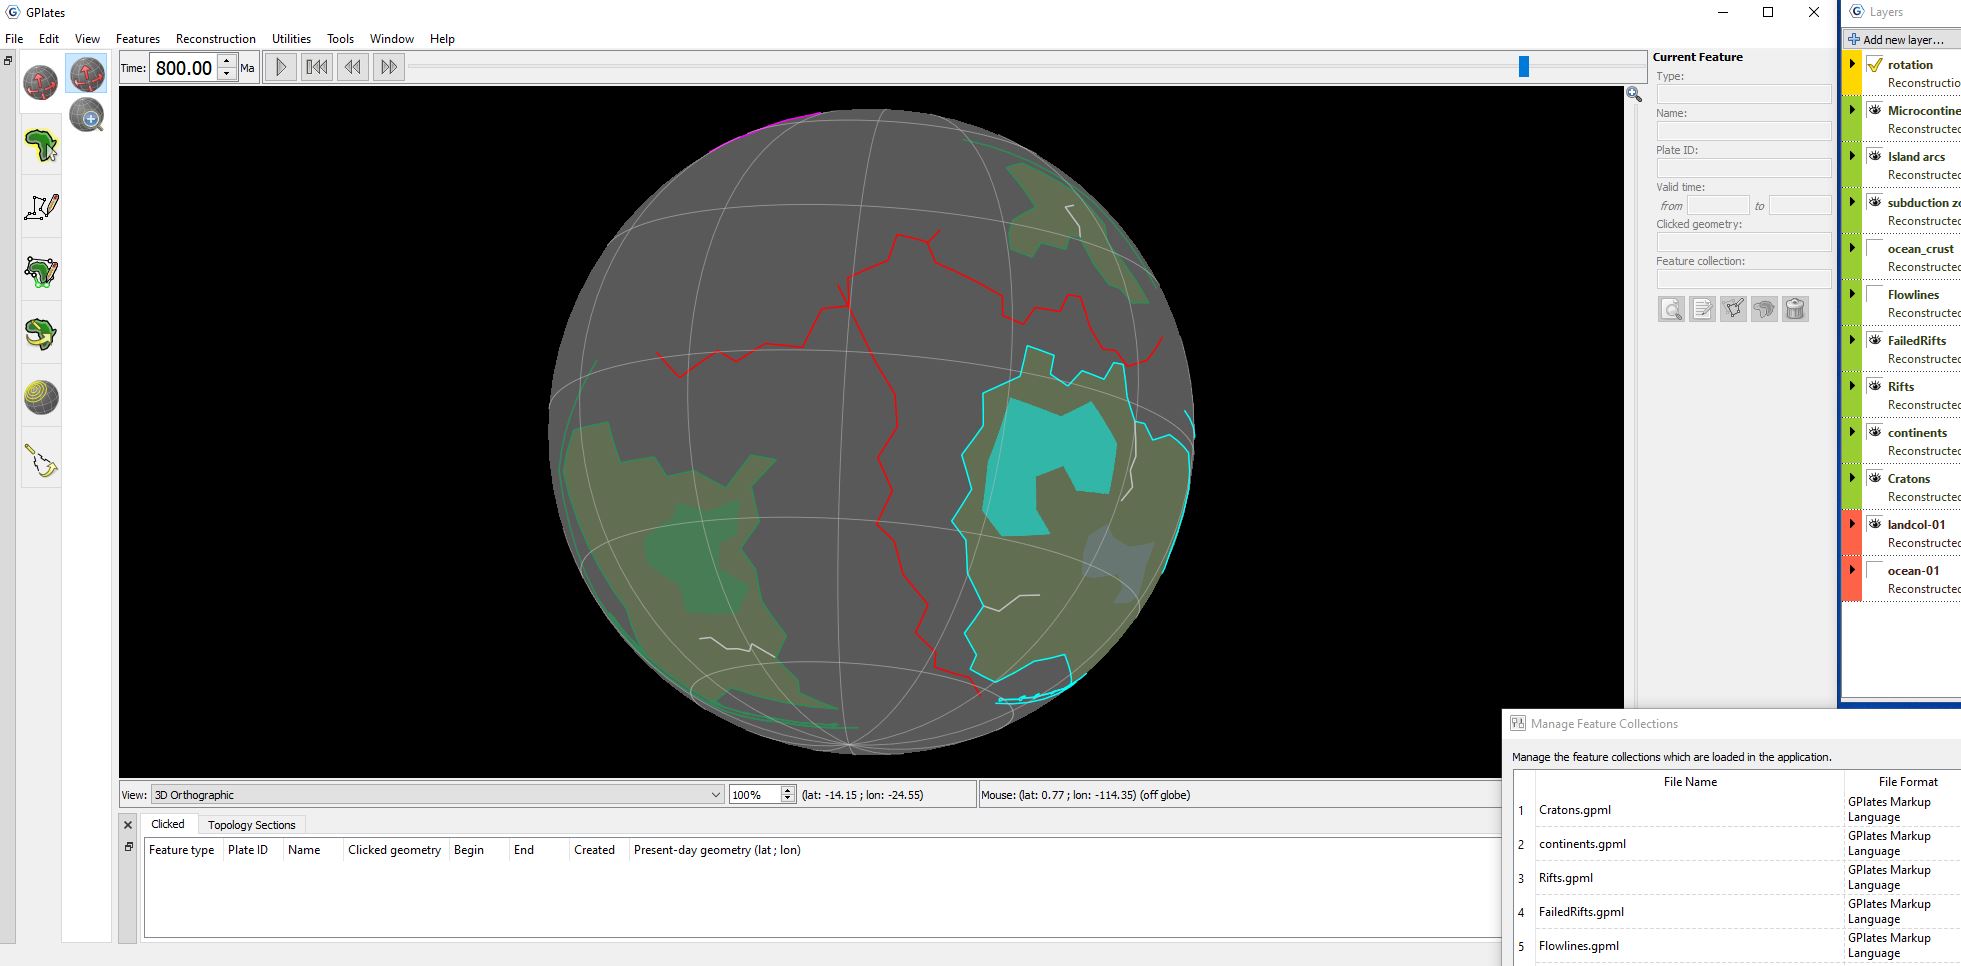Show the ocean_crust layer

1875,248
